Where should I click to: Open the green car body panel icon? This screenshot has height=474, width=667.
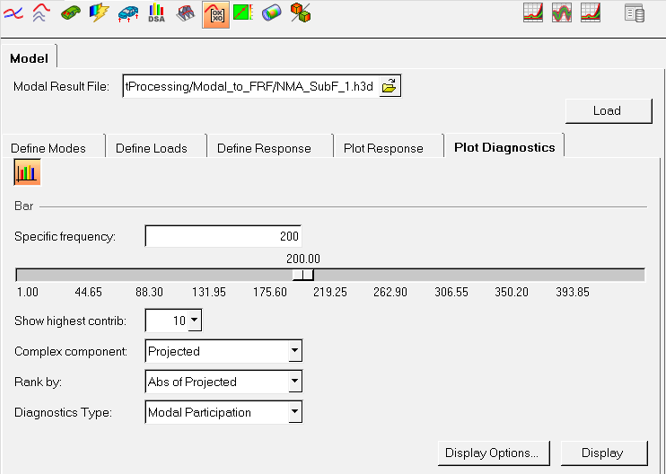[71, 13]
